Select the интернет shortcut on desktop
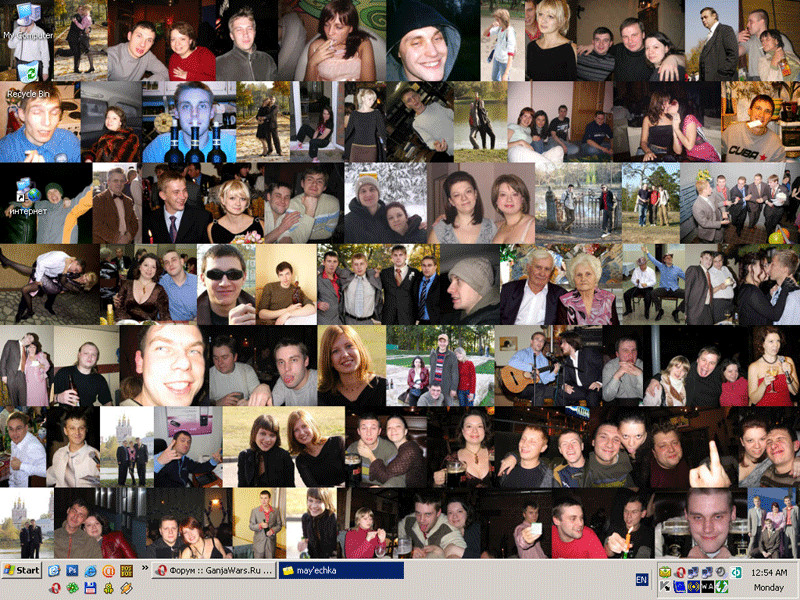 click(x=29, y=198)
